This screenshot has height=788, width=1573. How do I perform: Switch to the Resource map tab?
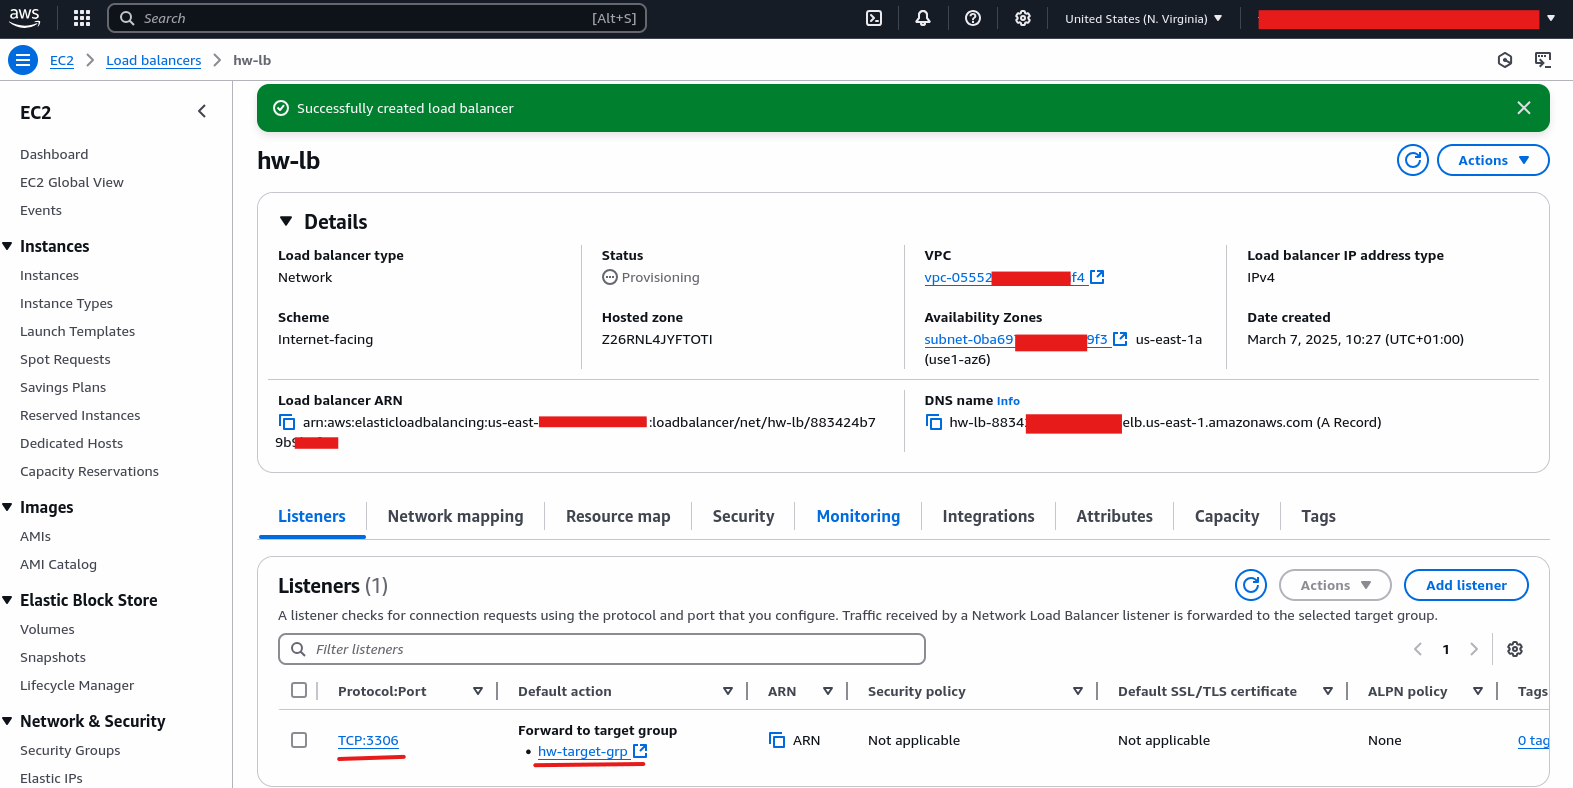[618, 516]
